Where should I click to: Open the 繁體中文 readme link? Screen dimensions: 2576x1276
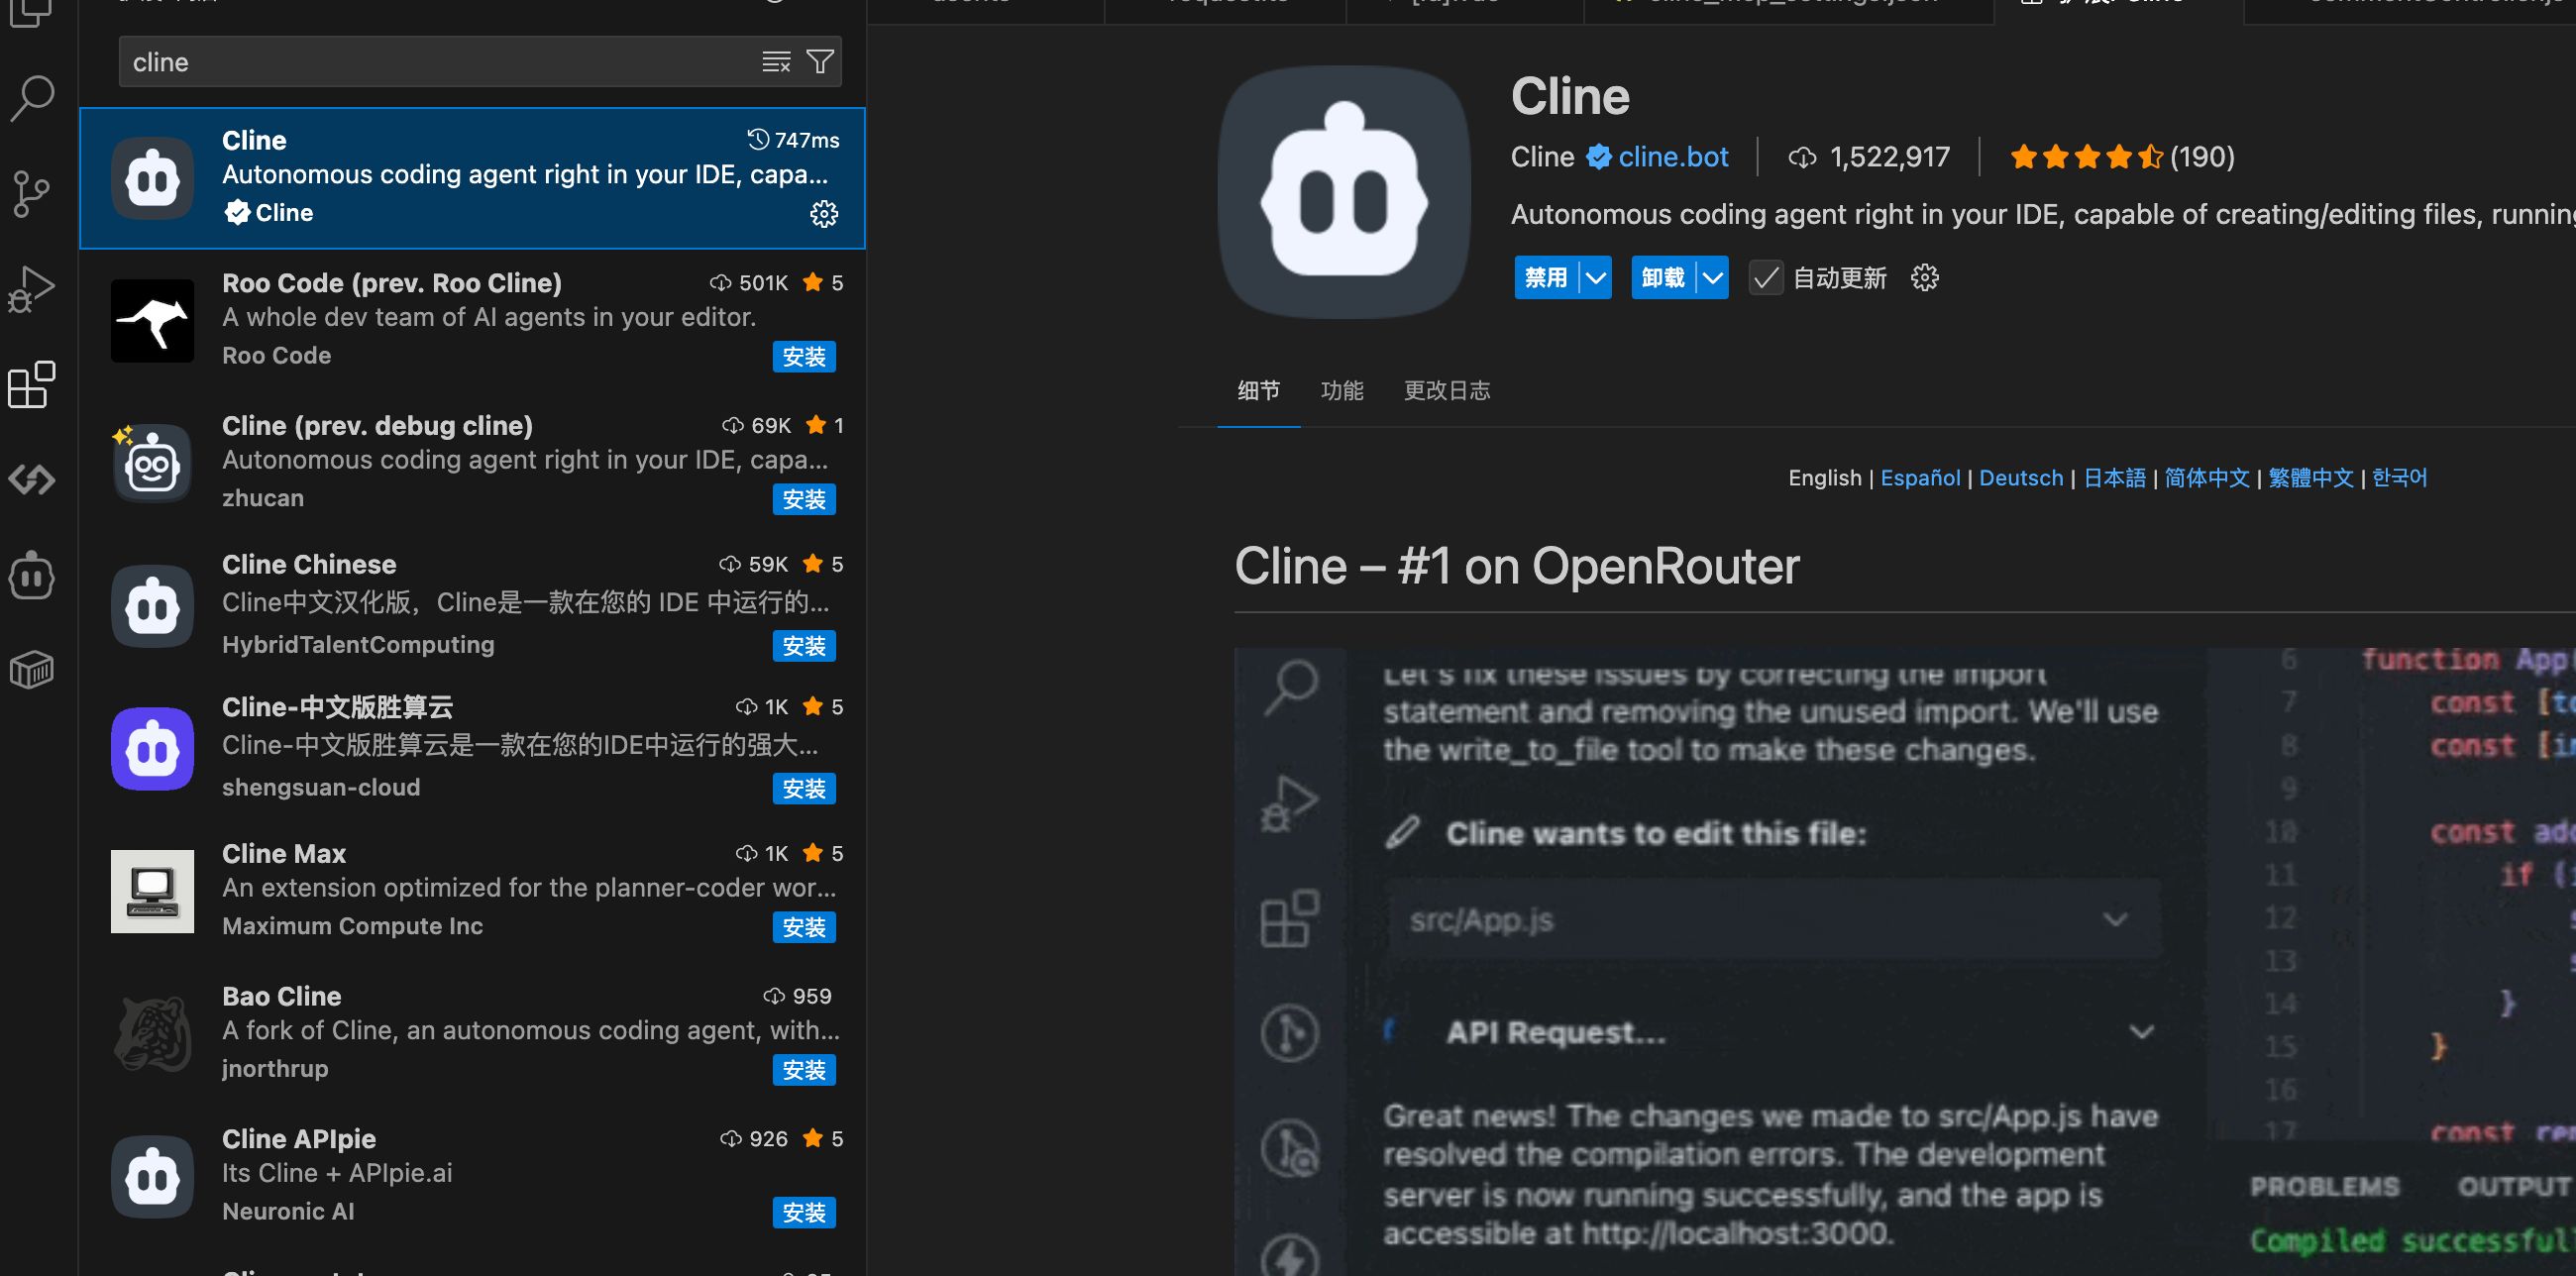pyautogui.click(x=2310, y=478)
